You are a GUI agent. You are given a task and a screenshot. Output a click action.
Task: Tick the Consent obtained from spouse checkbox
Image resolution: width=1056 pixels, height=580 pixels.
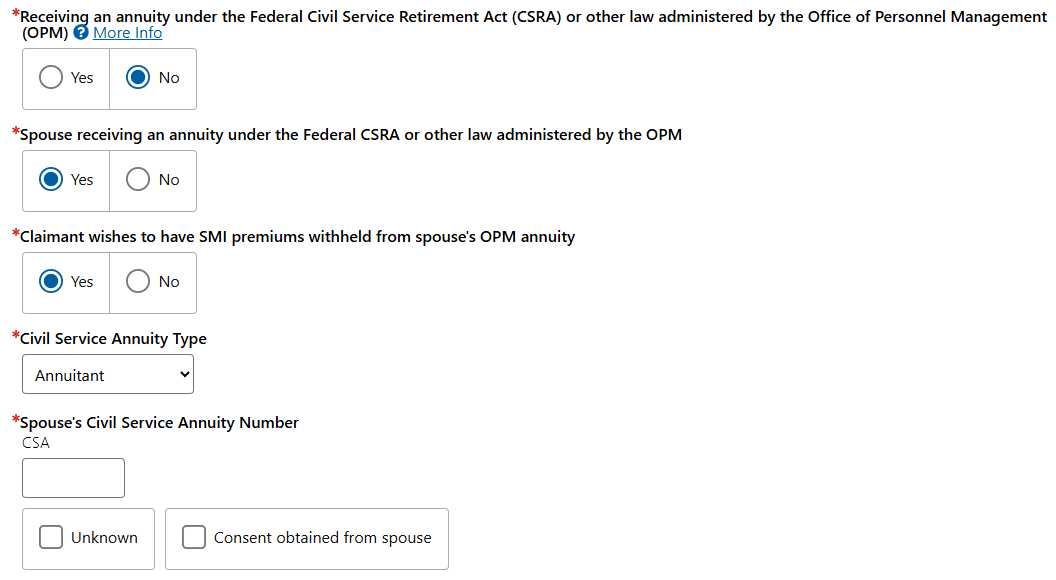click(194, 538)
